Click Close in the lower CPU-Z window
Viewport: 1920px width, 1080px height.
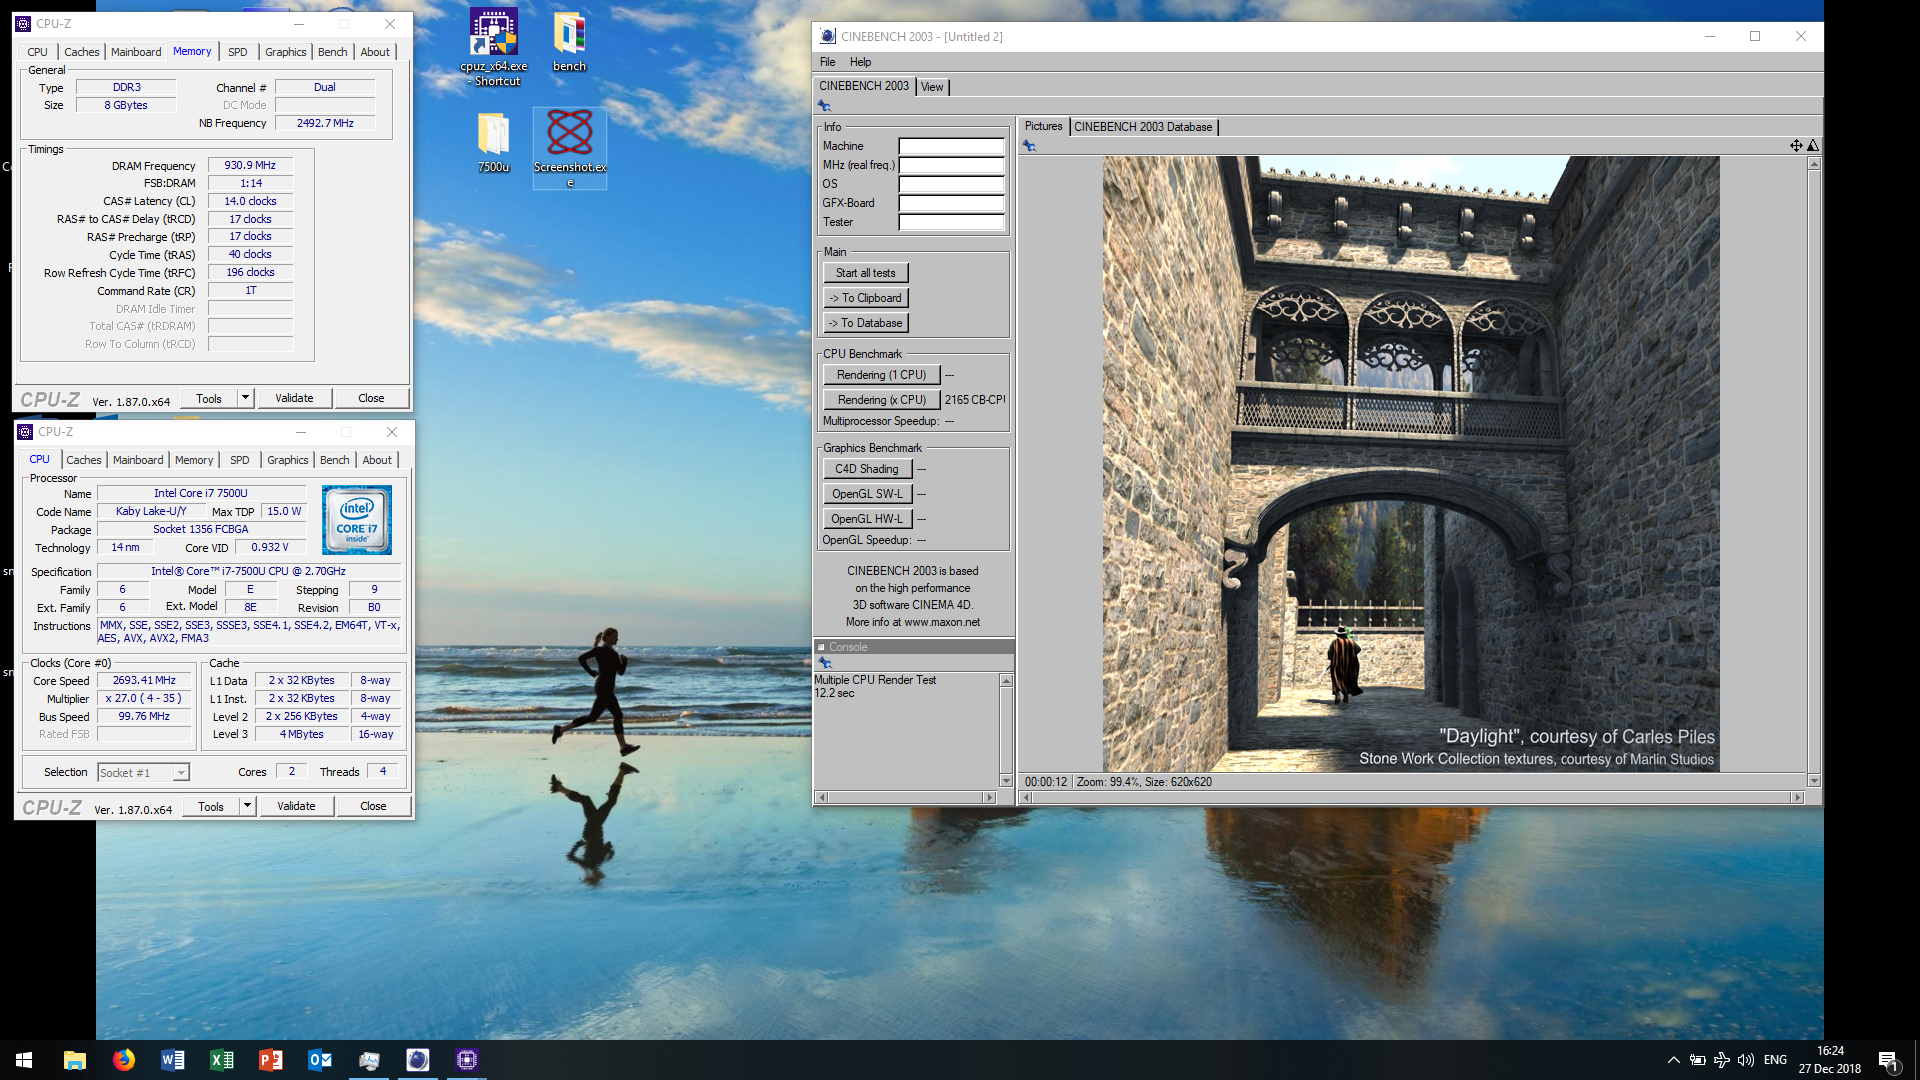tap(373, 806)
